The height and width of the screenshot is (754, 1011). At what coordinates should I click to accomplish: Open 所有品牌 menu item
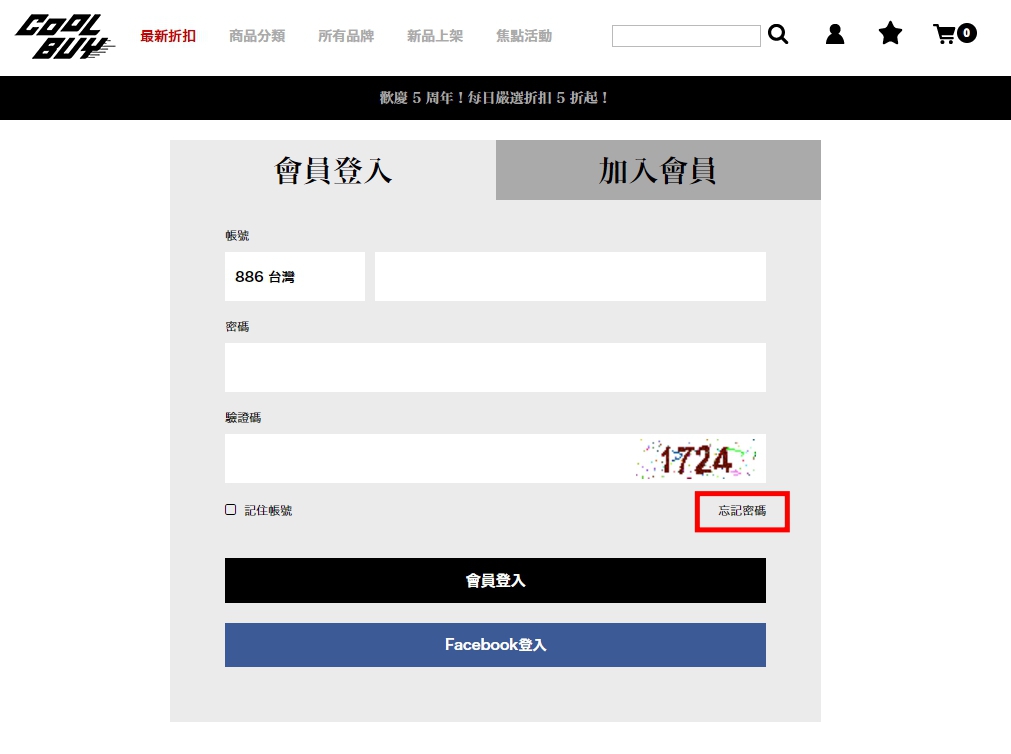346,36
